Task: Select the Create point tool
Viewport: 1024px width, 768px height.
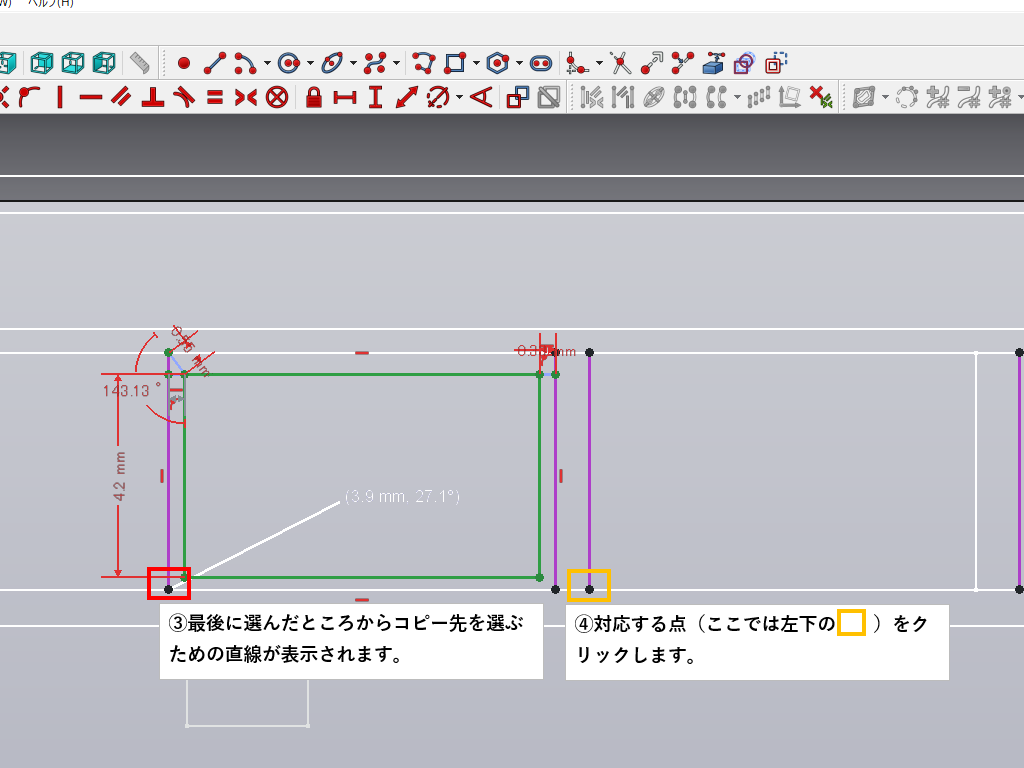Action: pos(183,64)
